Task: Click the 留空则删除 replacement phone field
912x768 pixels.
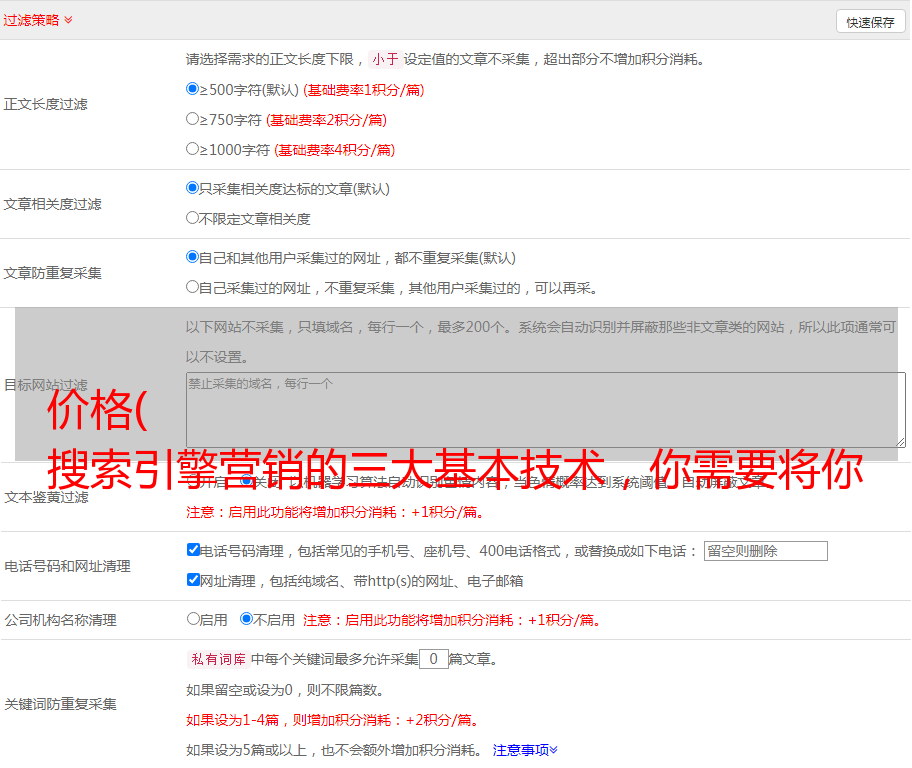Action: [765, 551]
